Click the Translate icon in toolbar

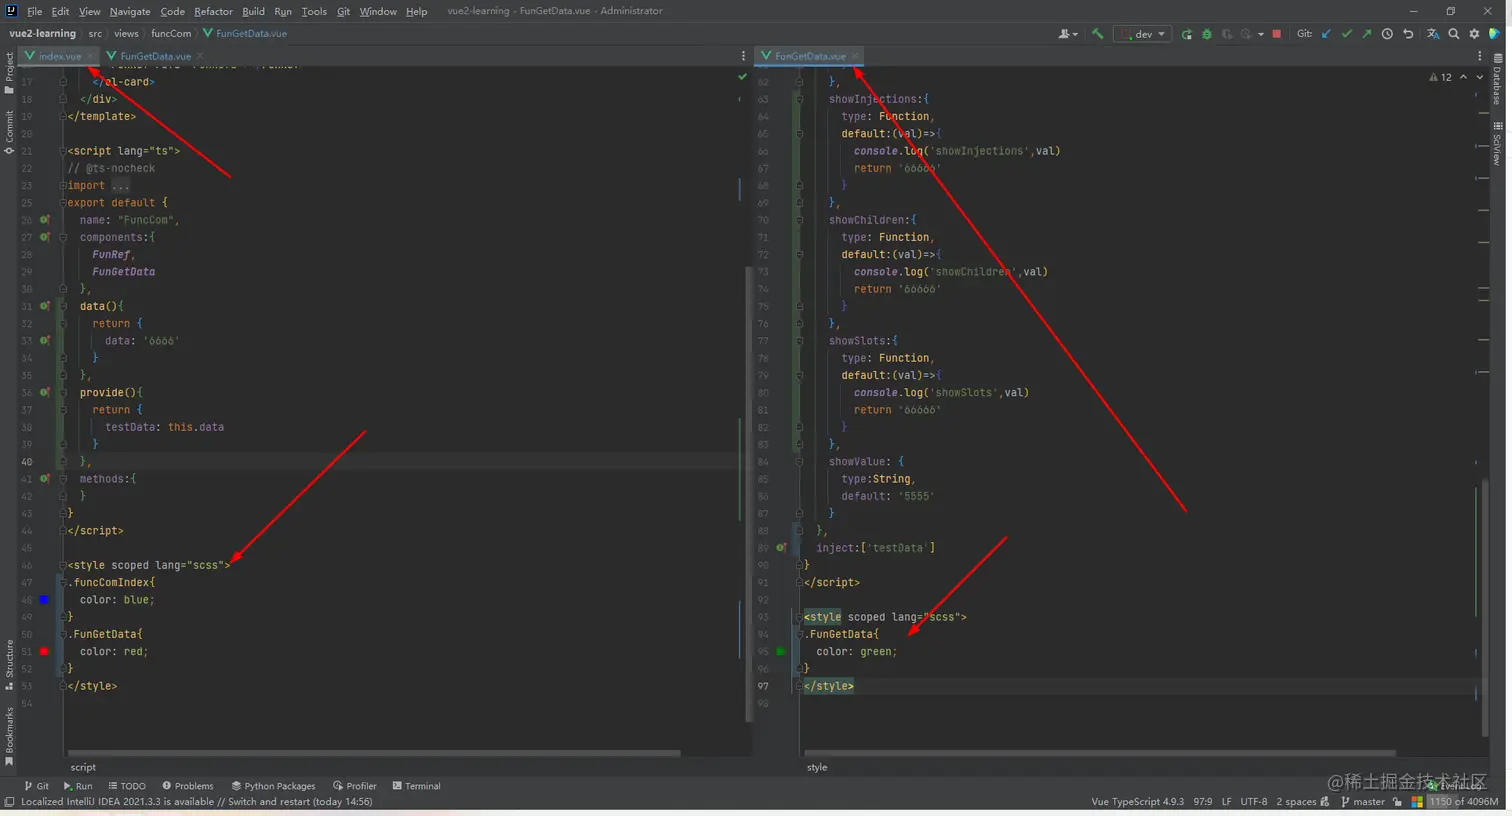coord(1433,34)
